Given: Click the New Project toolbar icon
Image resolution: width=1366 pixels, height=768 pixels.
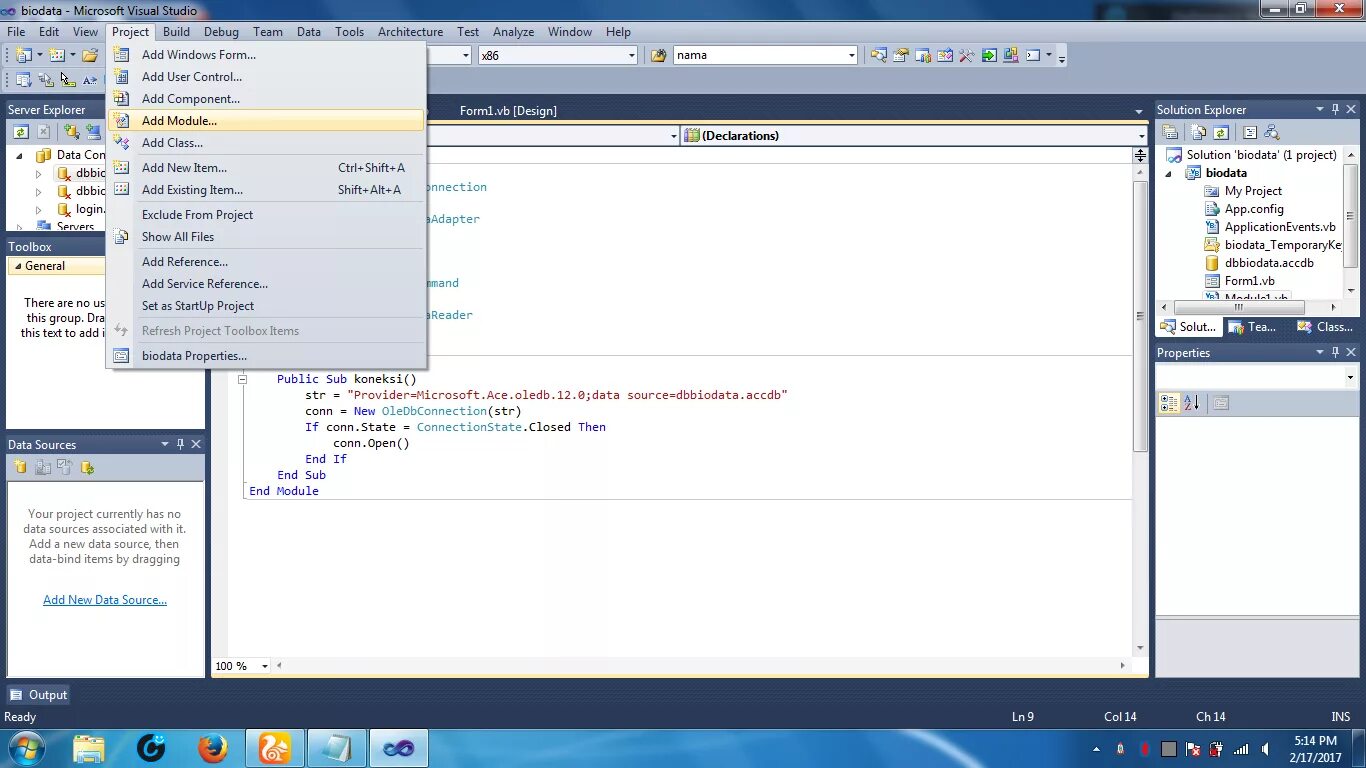Looking at the screenshot, I should (x=24, y=55).
